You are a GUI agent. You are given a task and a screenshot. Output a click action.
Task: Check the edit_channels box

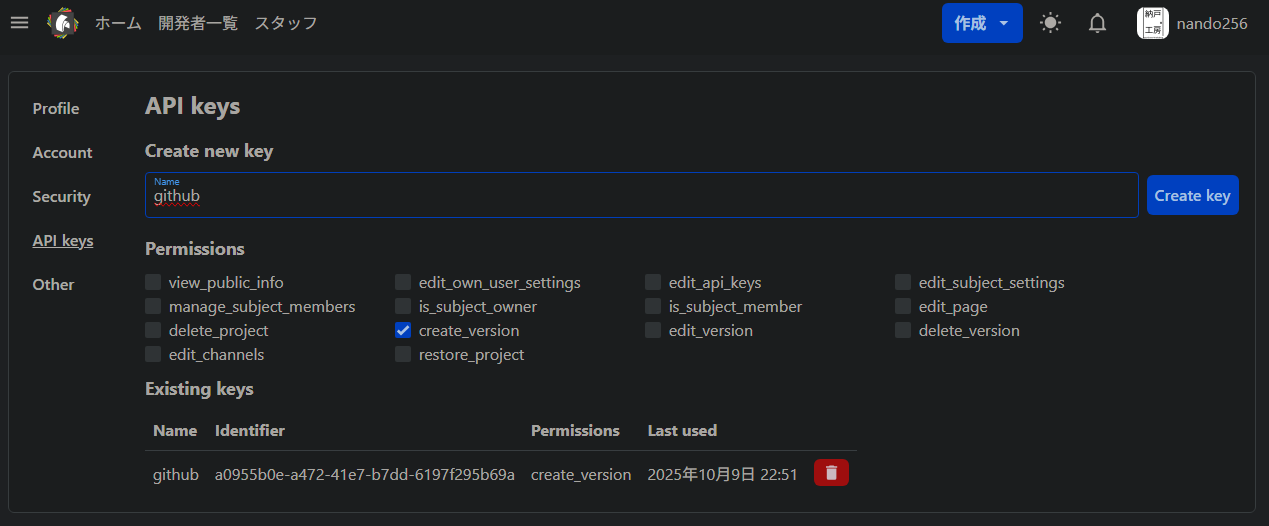153,354
